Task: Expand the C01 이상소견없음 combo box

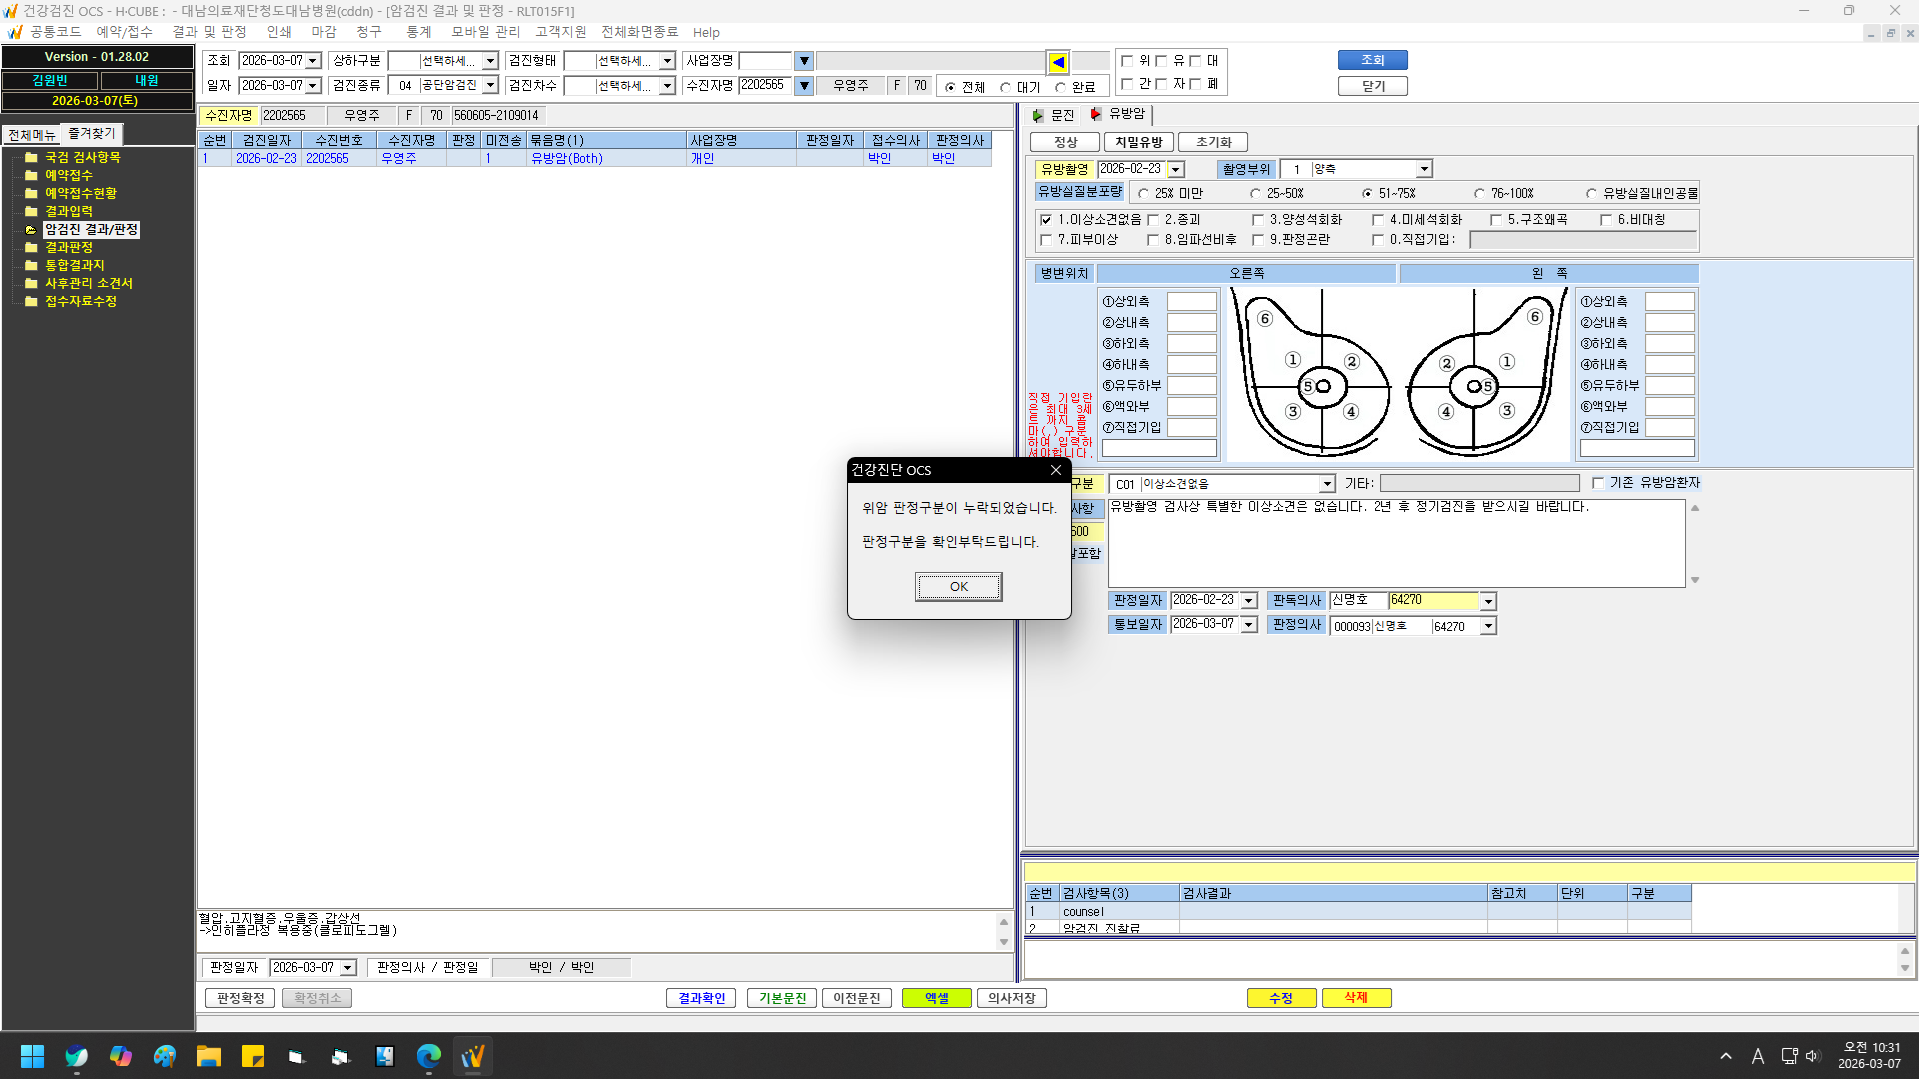Action: click(1327, 484)
